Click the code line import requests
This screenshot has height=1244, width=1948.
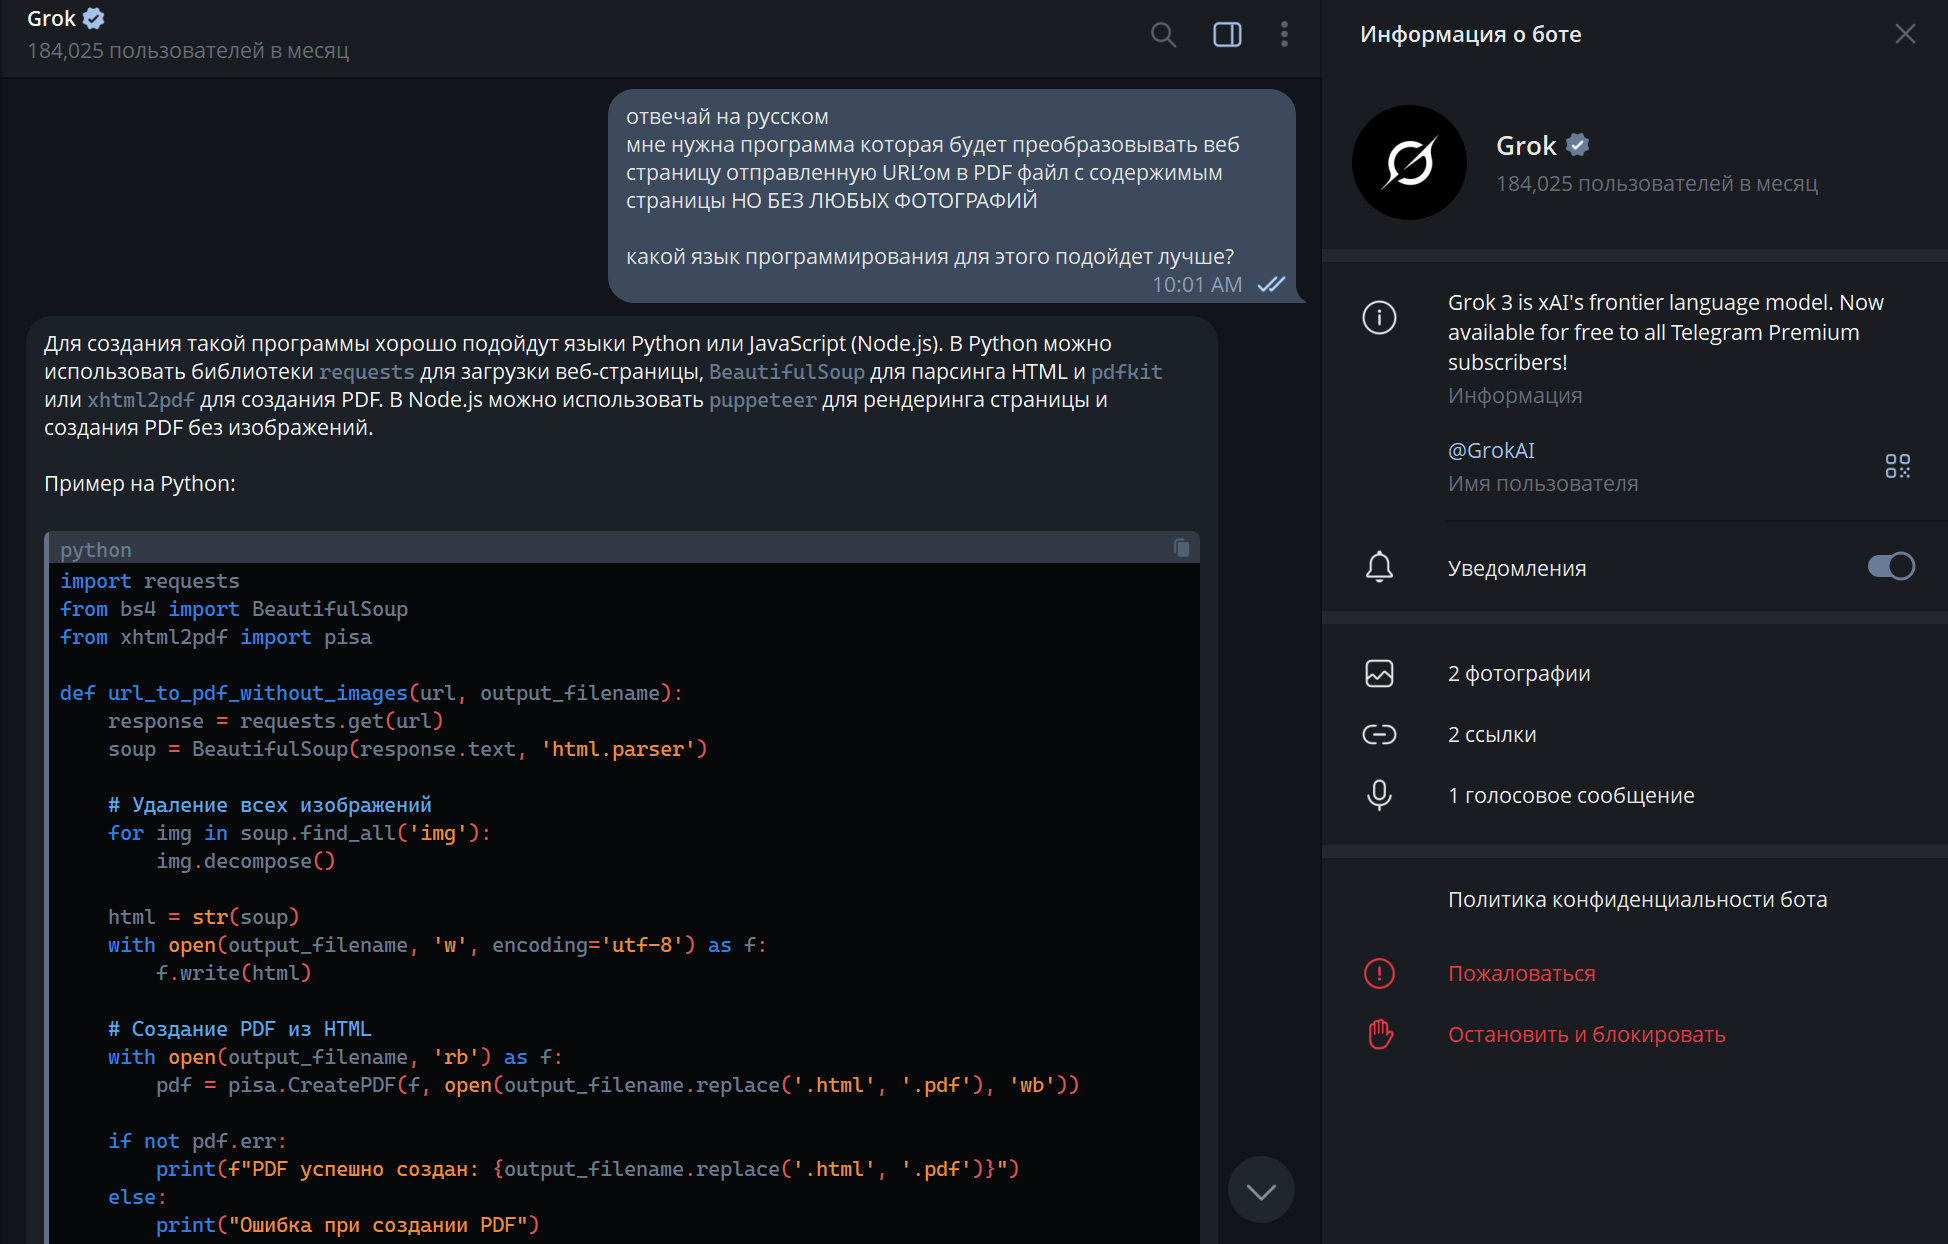coord(149,581)
